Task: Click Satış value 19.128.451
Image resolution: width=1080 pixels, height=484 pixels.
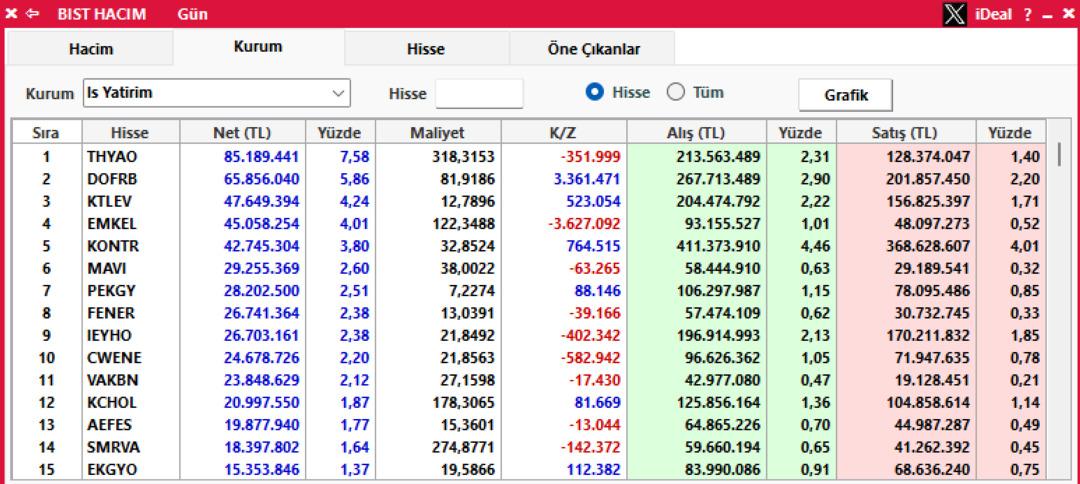Action: 934,380
